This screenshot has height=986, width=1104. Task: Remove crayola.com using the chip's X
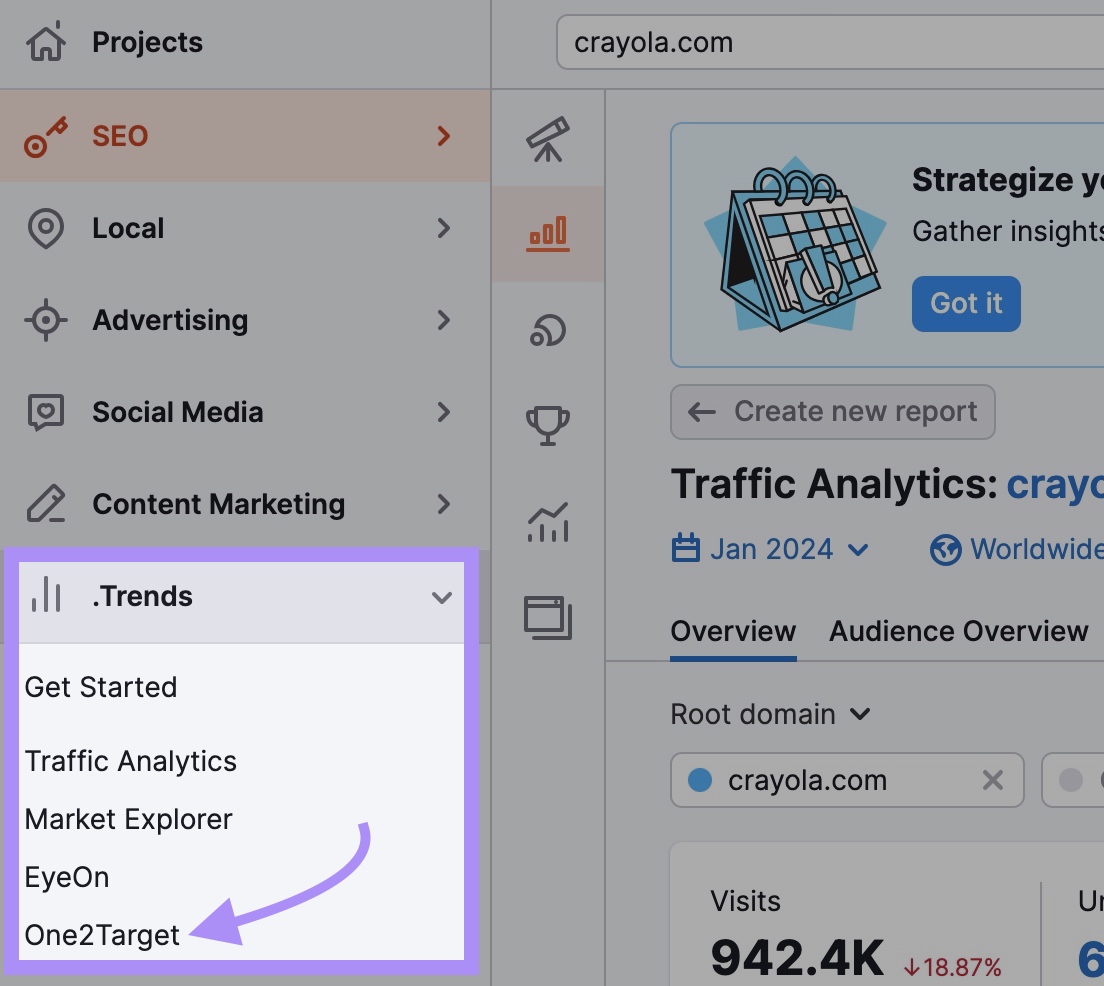pos(992,780)
